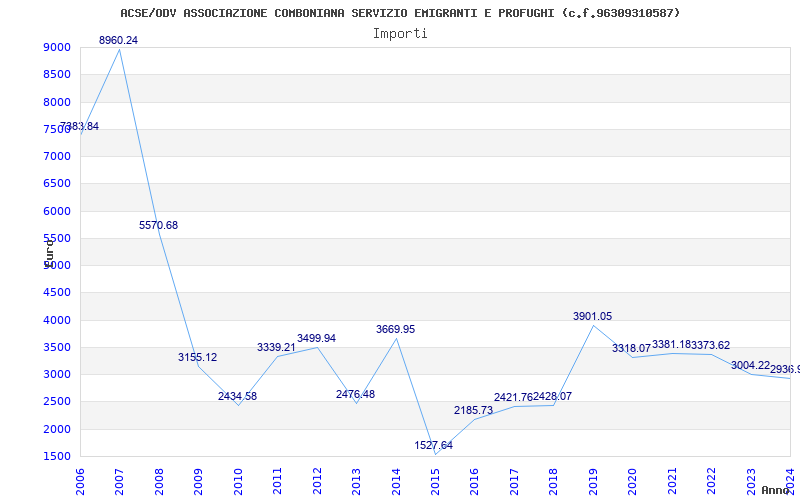Select the 3004.22 data label for 2023
The height and width of the screenshot is (500, 800).
pos(750,366)
